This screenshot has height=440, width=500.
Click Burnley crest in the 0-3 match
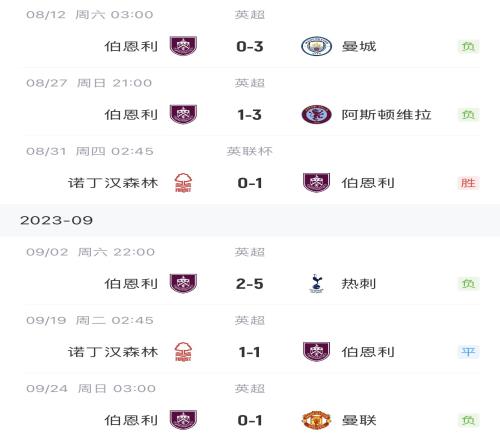click(183, 46)
